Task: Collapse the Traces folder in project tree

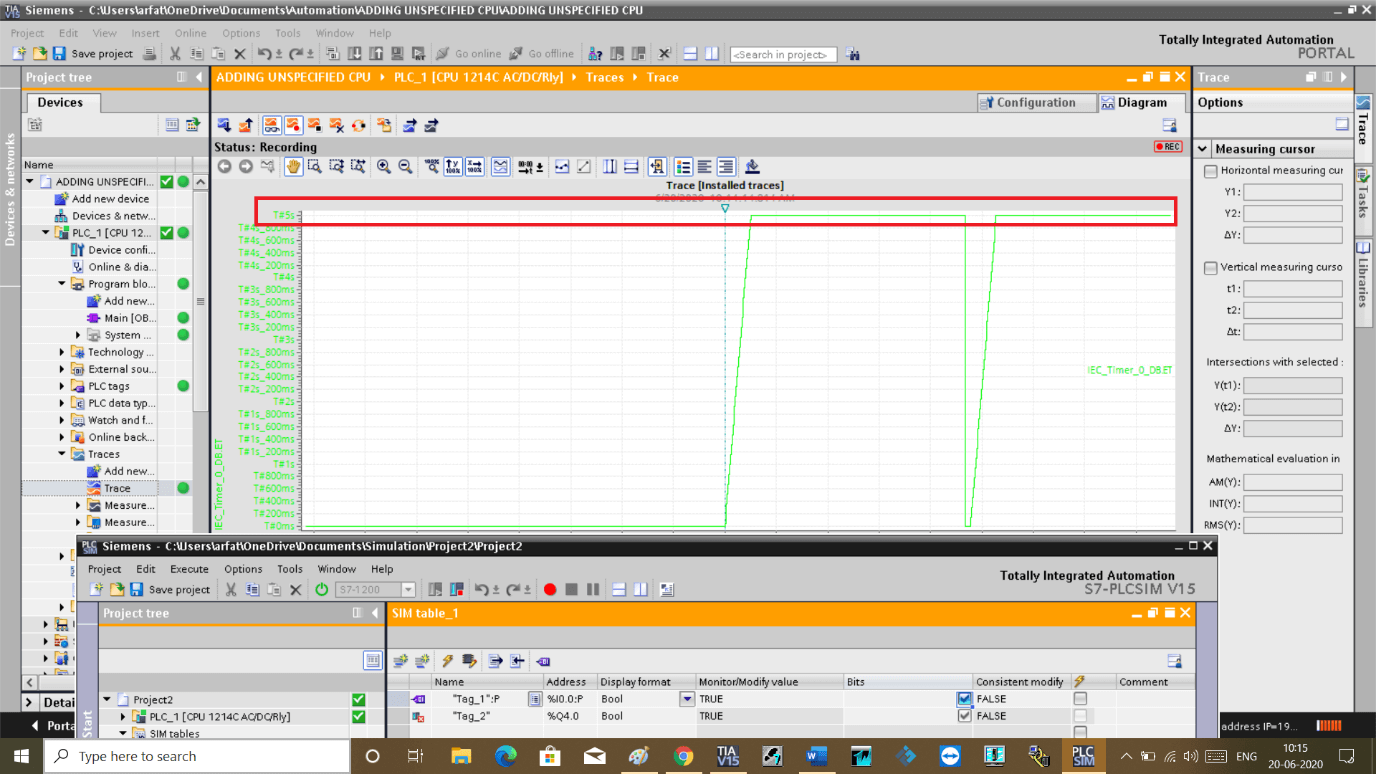Action: pyautogui.click(x=62, y=454)
